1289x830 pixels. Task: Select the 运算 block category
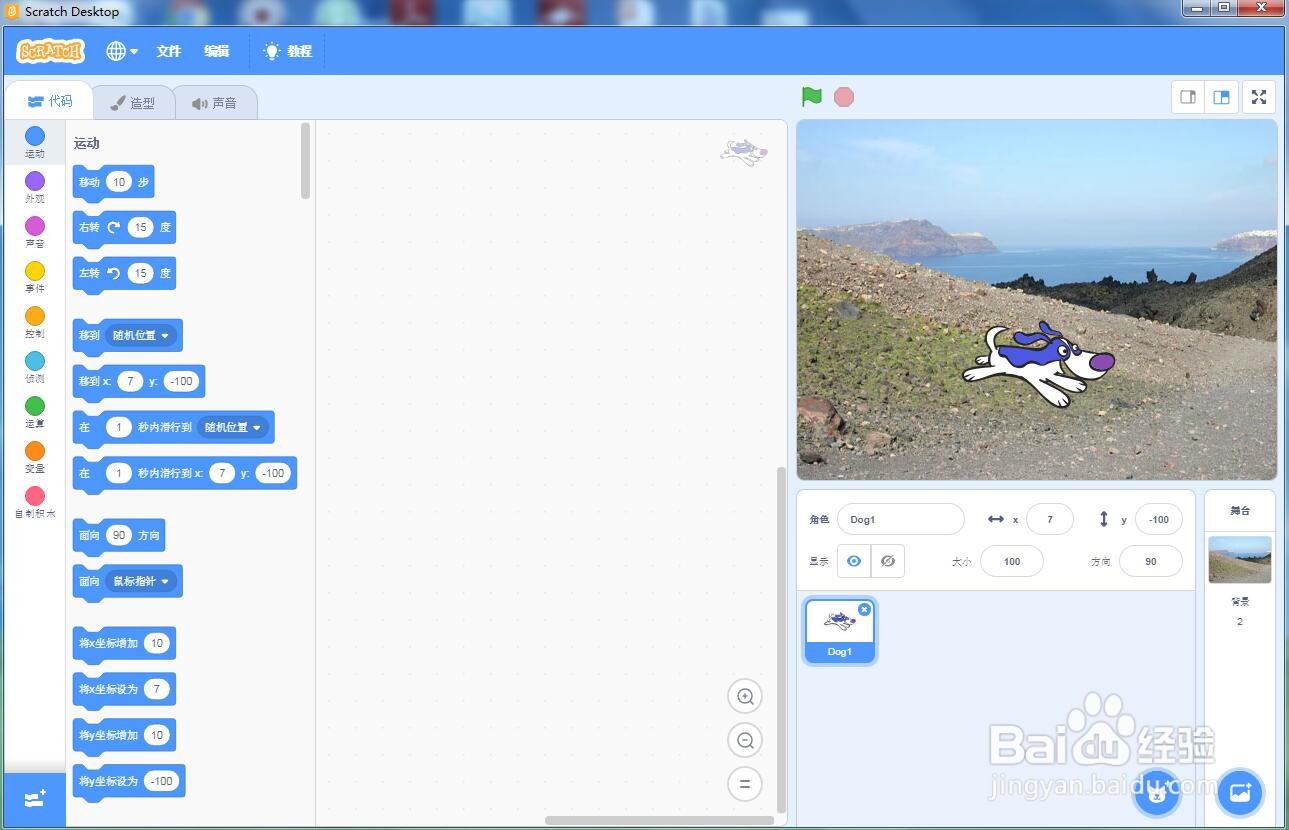click(x=35, y=412)
